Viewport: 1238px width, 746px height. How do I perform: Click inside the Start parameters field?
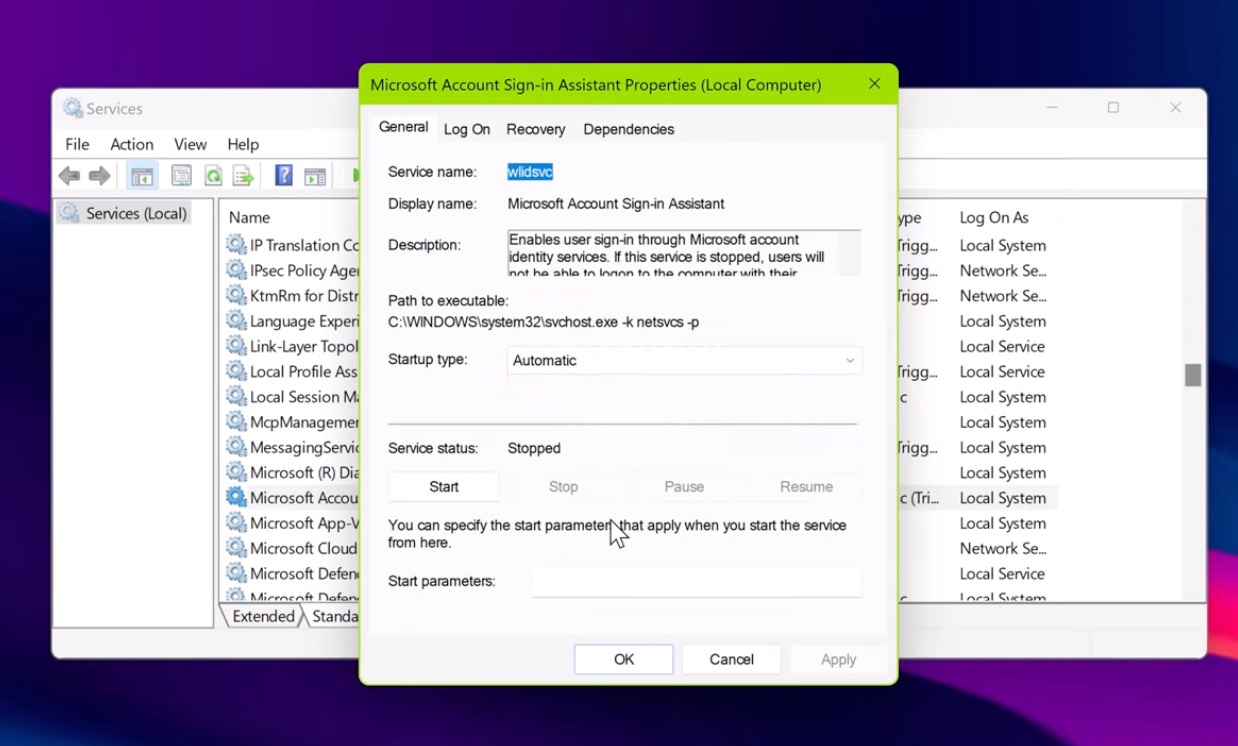(x=697, y=581)
